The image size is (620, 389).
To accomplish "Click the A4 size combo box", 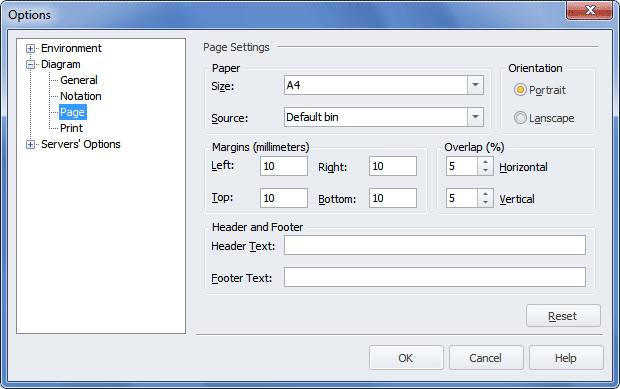I will point(384,85).
